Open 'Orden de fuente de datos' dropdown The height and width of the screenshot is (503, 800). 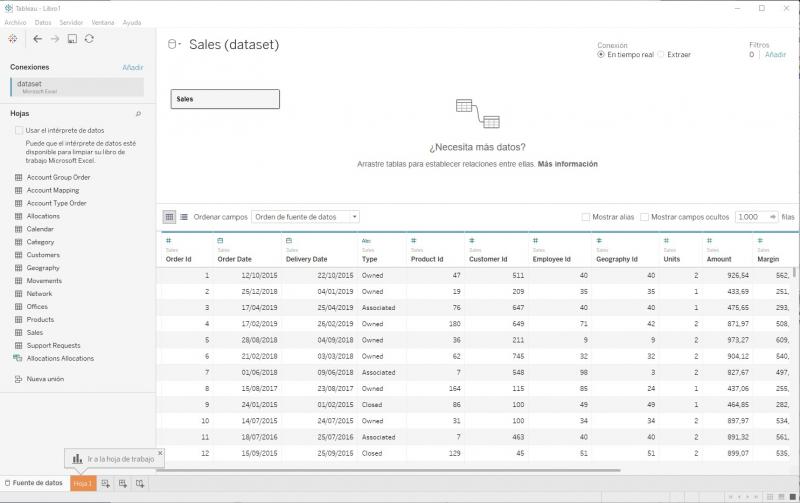point(305,217)
